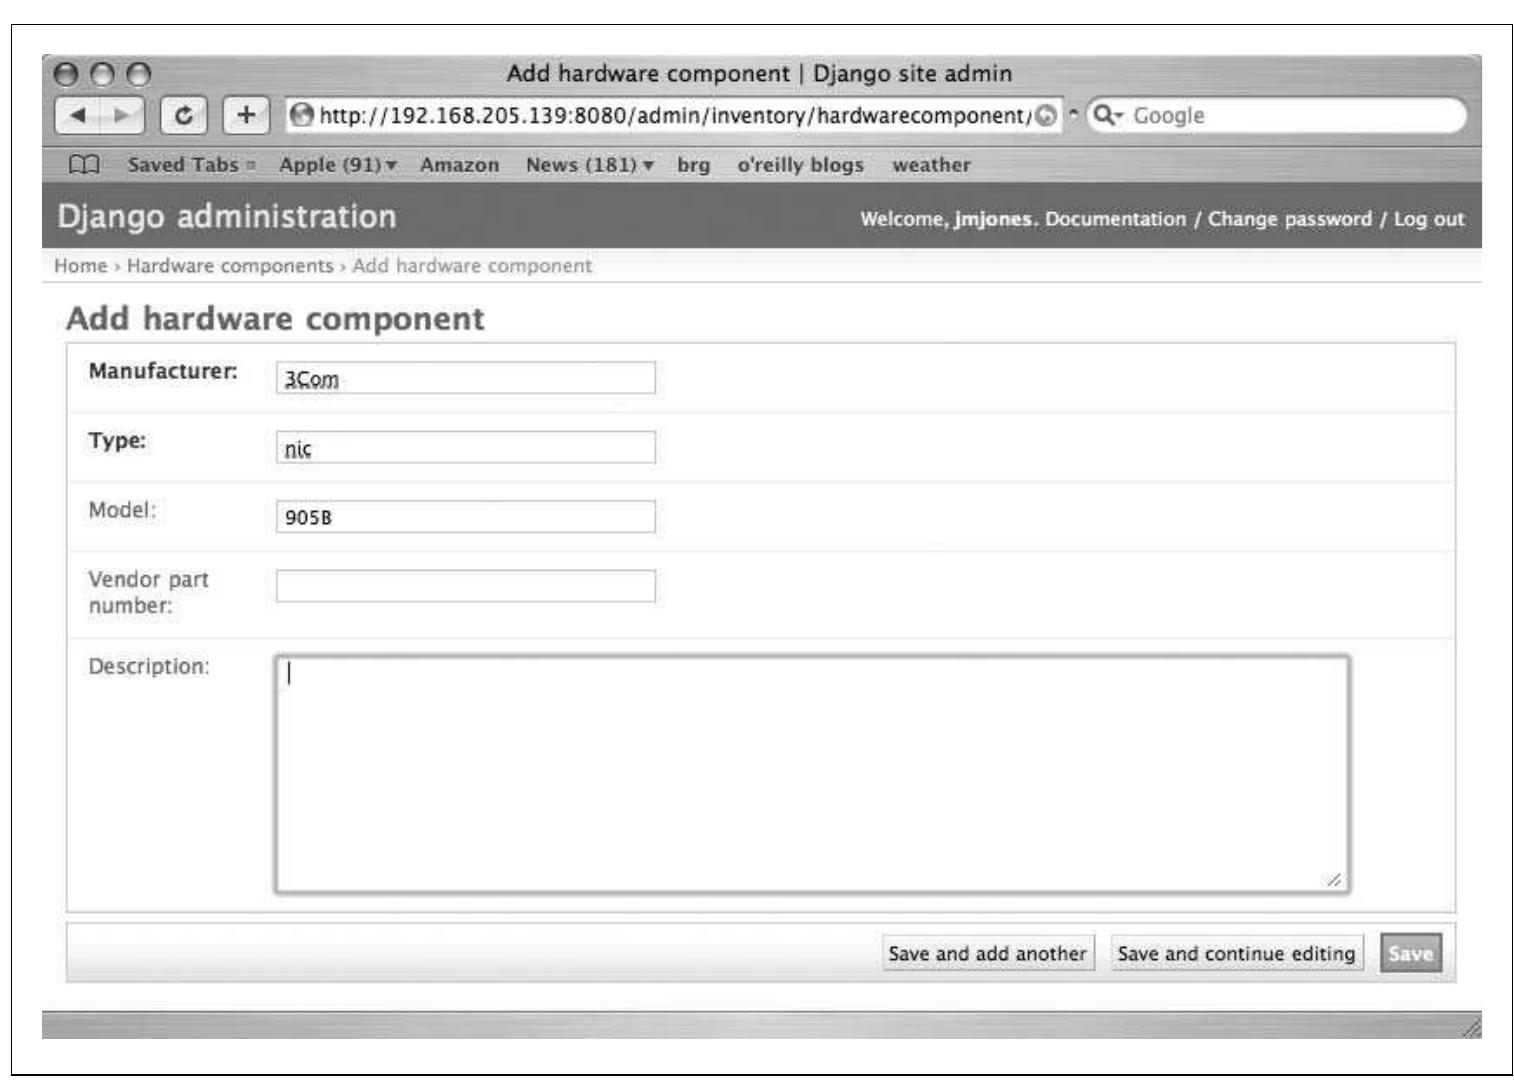Open the bookmarks book icon

[84, 165]
